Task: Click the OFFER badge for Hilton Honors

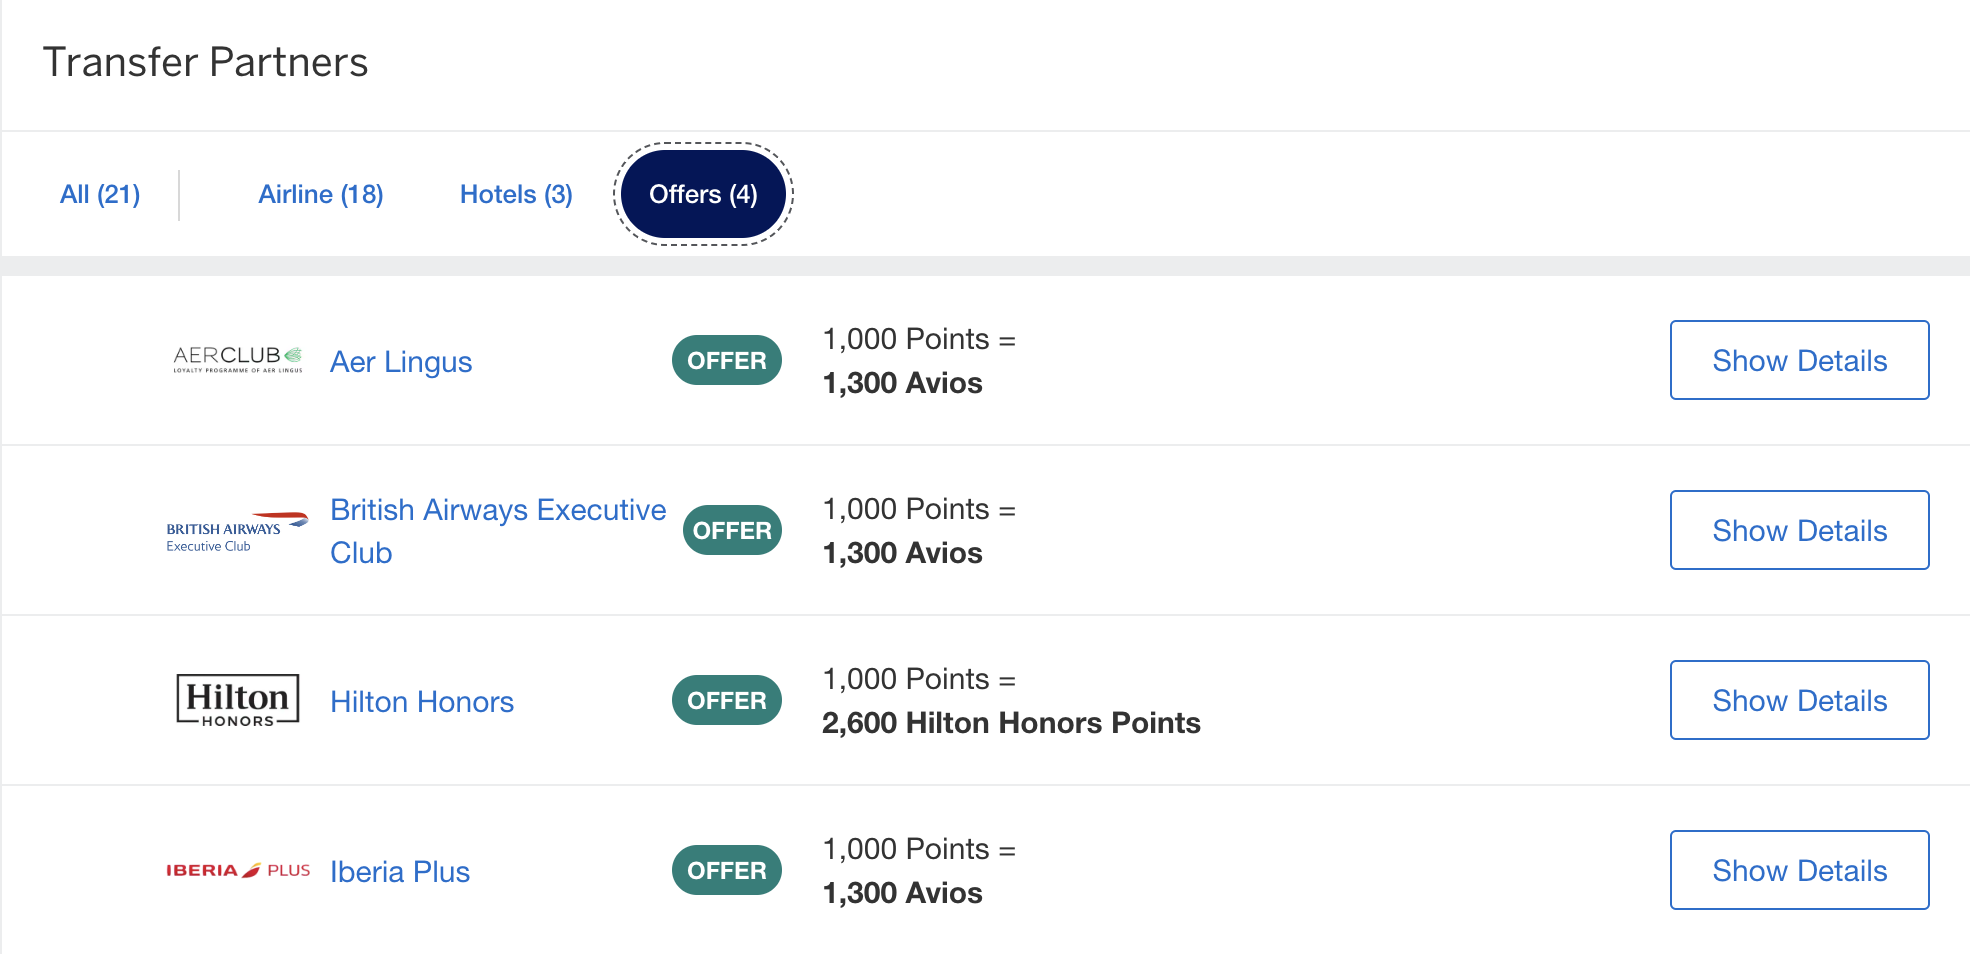Action: click(727, 700)
